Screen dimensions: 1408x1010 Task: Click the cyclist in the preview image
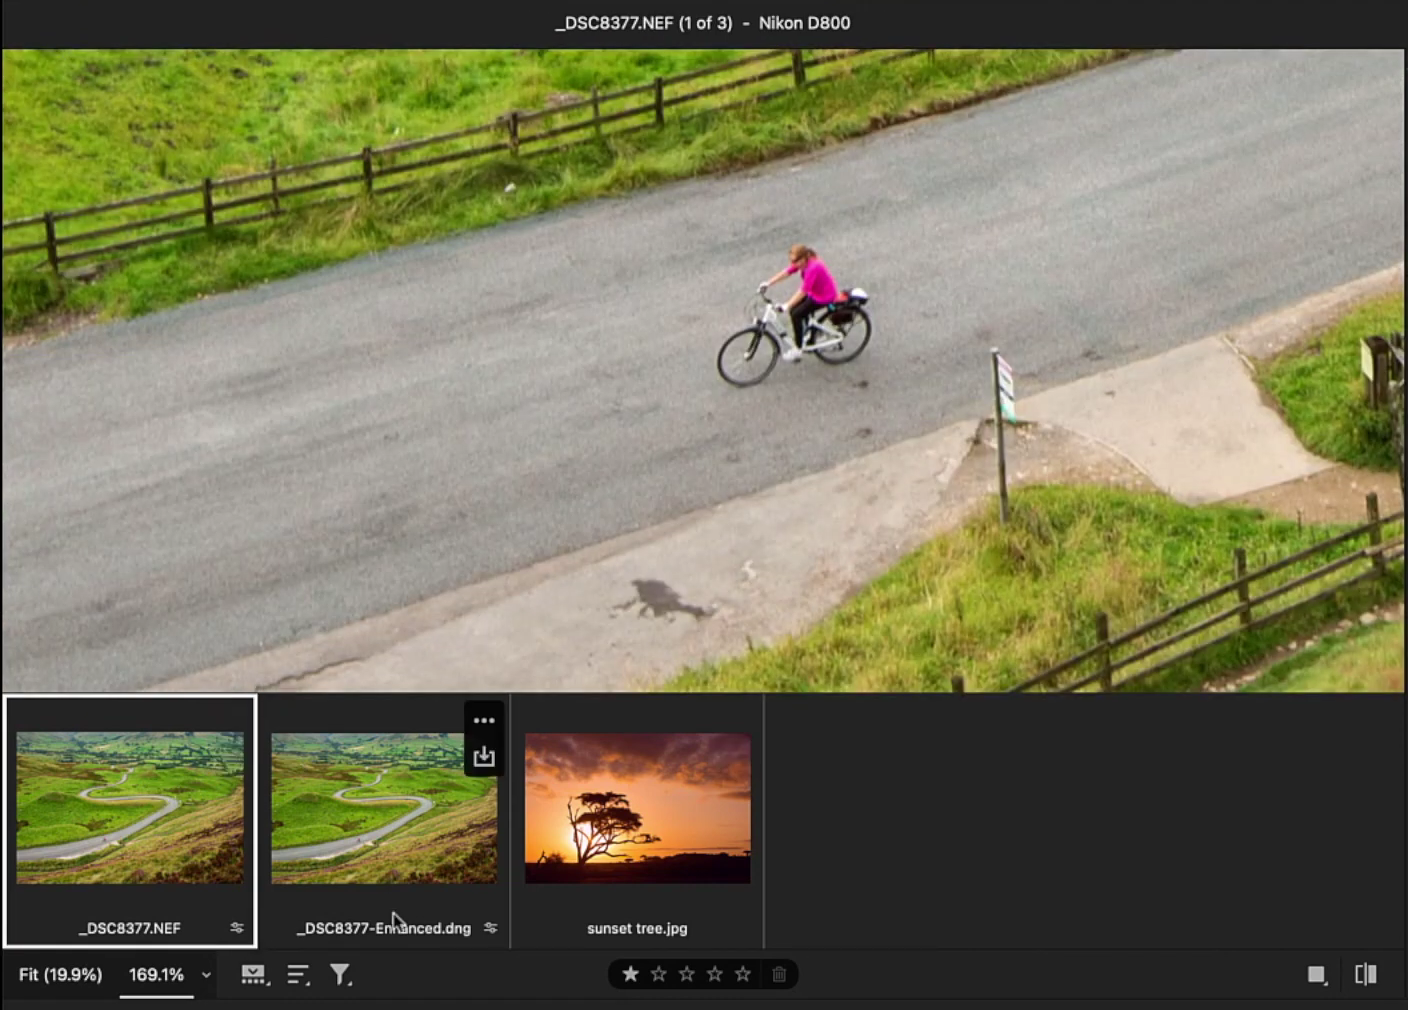[x=800, y=310]
